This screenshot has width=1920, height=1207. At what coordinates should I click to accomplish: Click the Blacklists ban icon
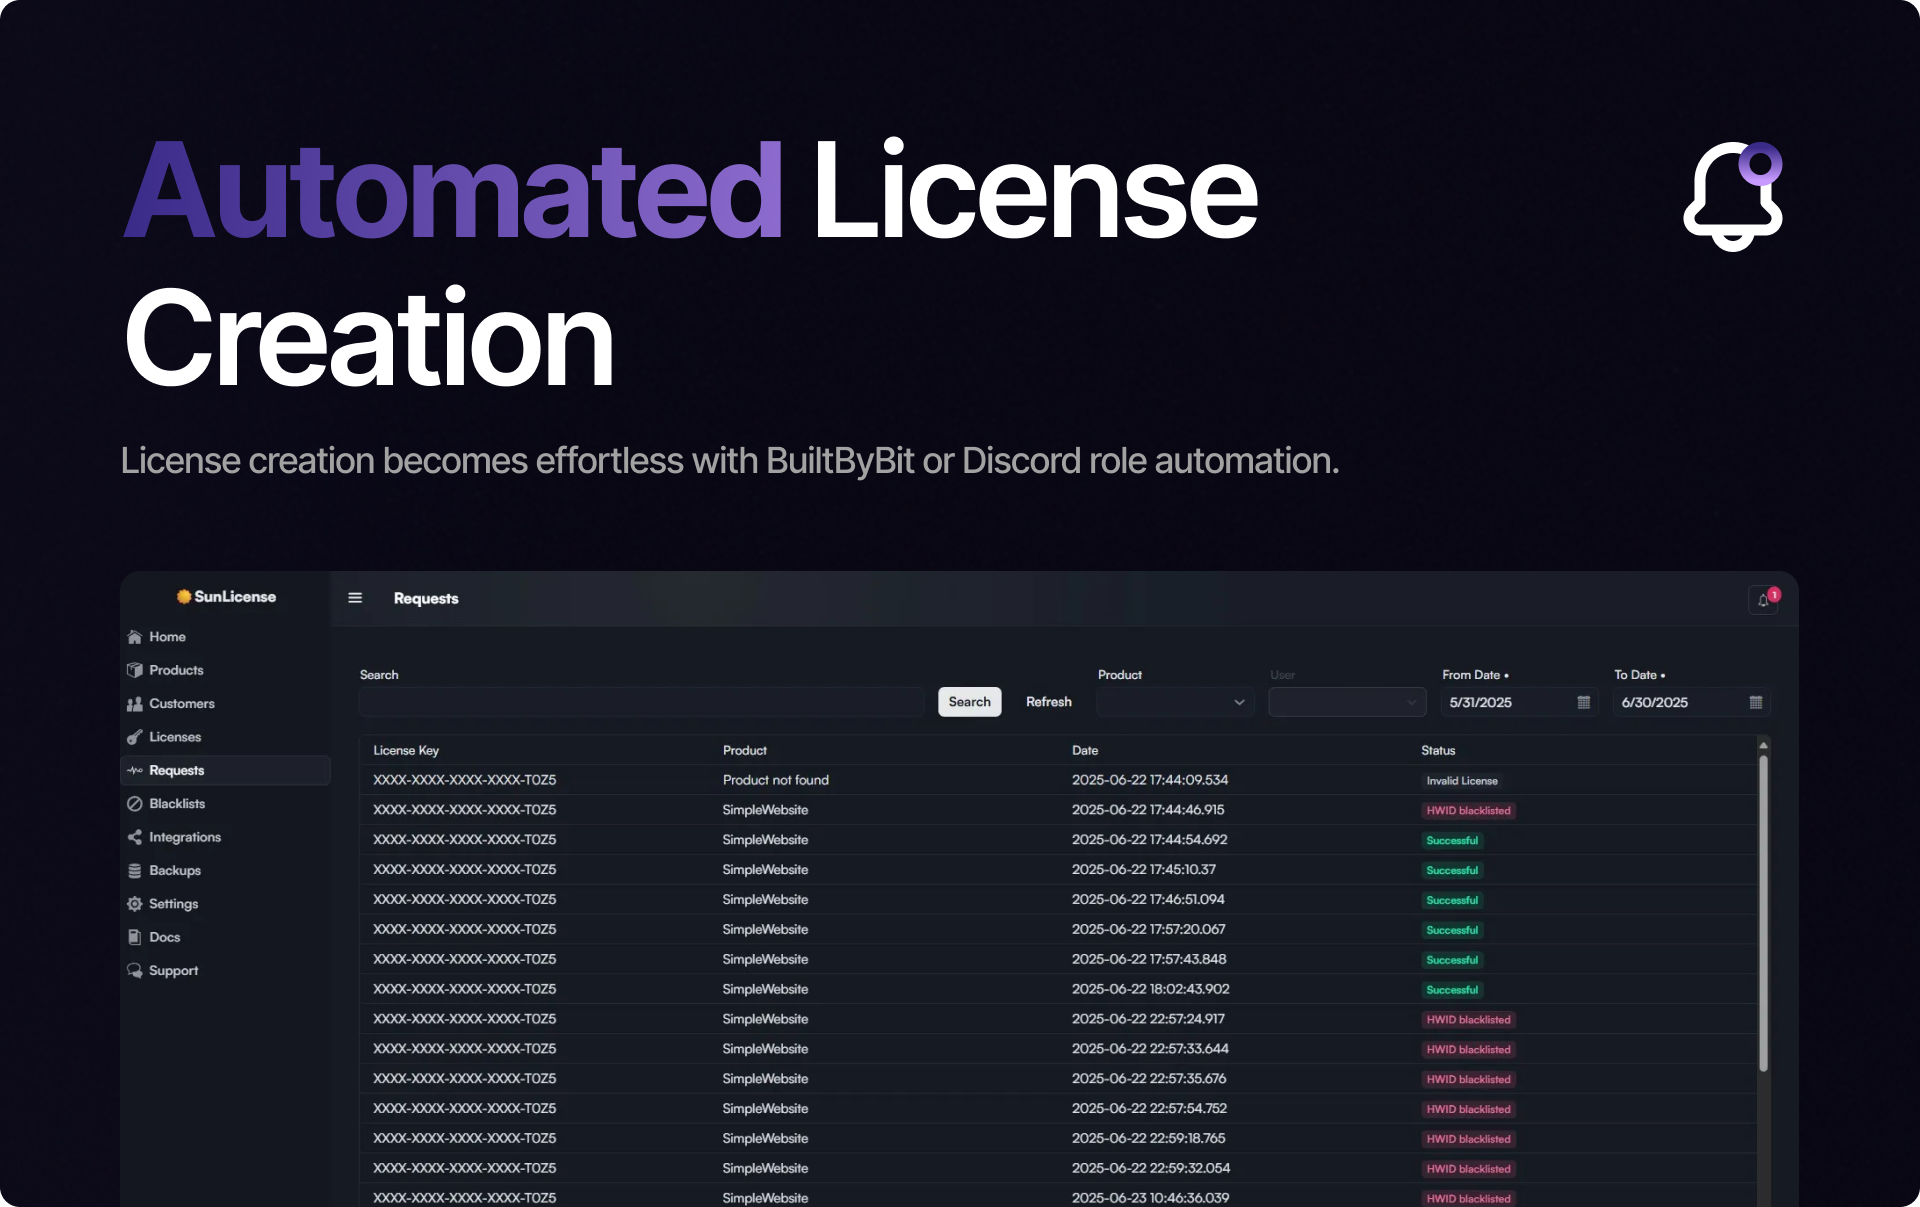[x=135, y=804]
